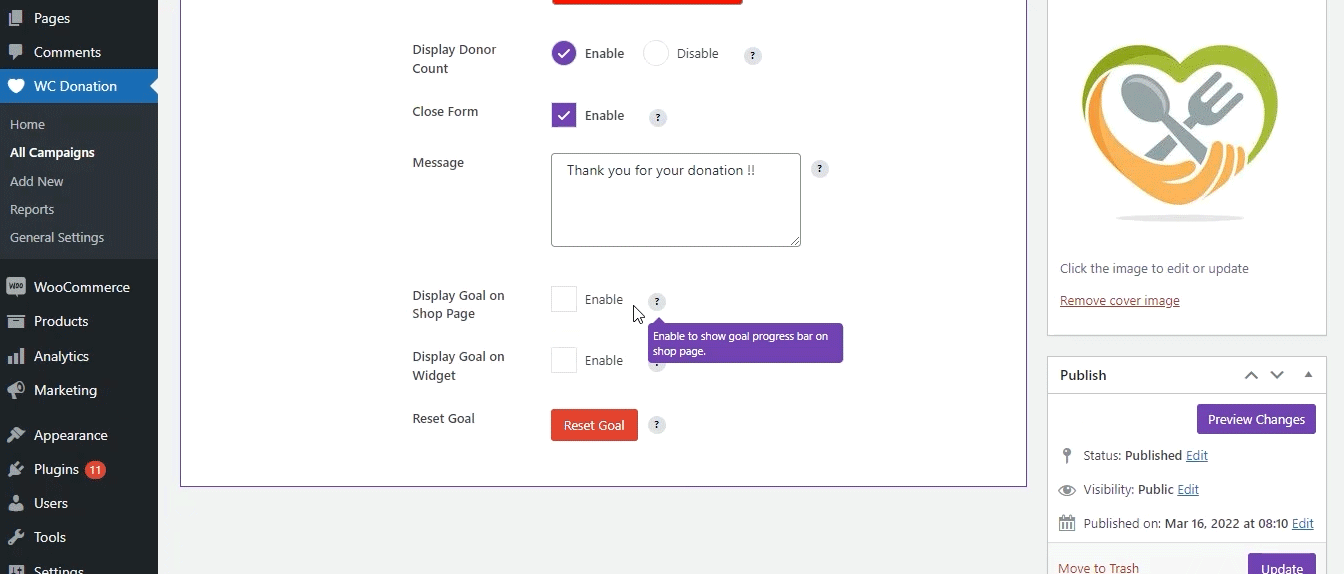Image resolution: width=1344 pixels, height=574 pixels.
Task: Edit the Public visibility link
Action: pyautogui.click(x=1188, y=489)
